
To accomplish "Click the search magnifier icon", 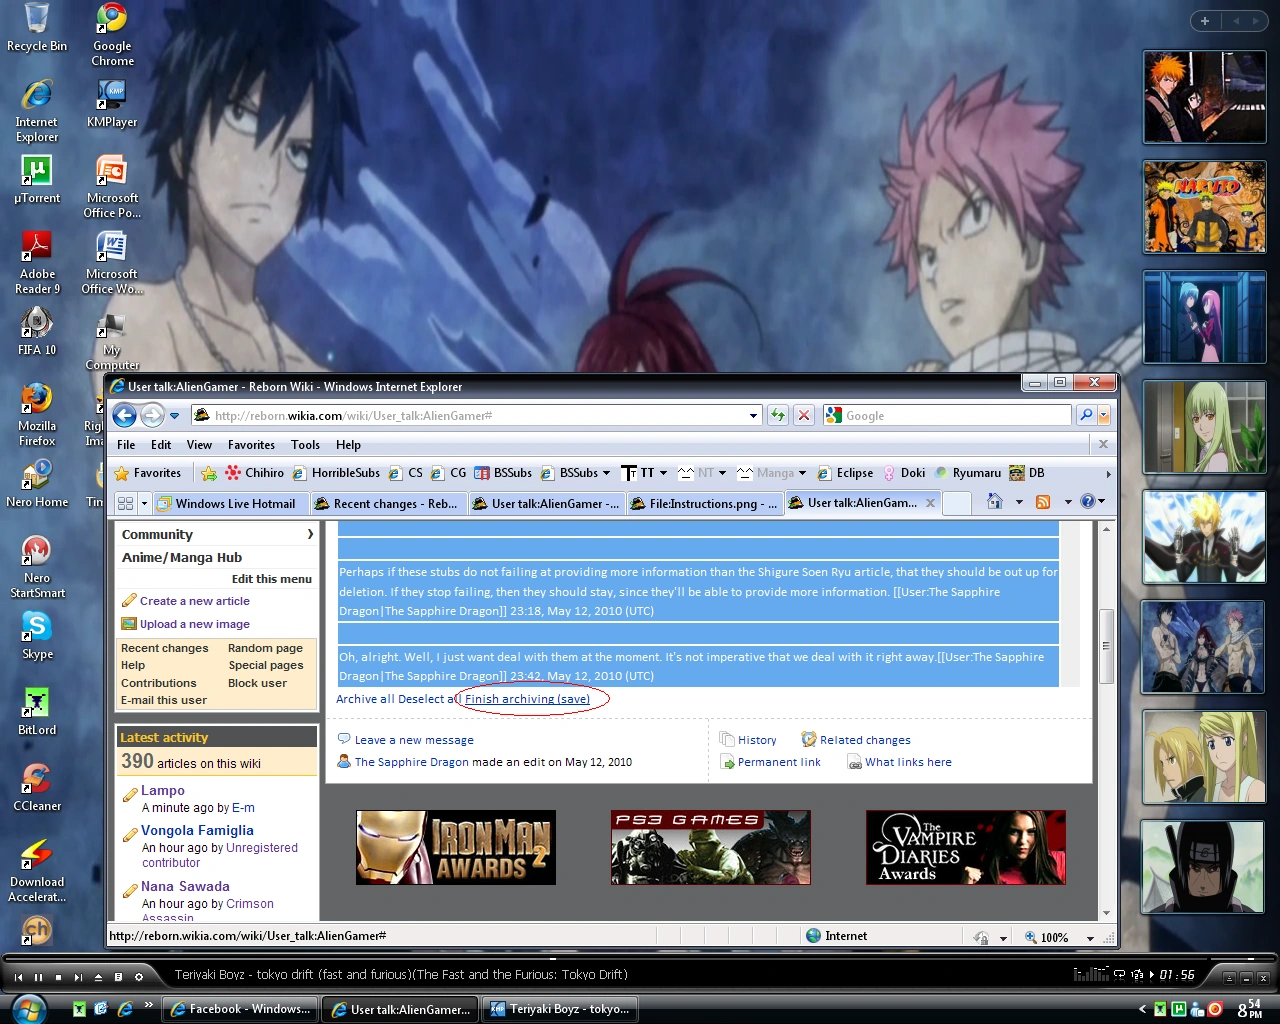I will [1085, 415].
